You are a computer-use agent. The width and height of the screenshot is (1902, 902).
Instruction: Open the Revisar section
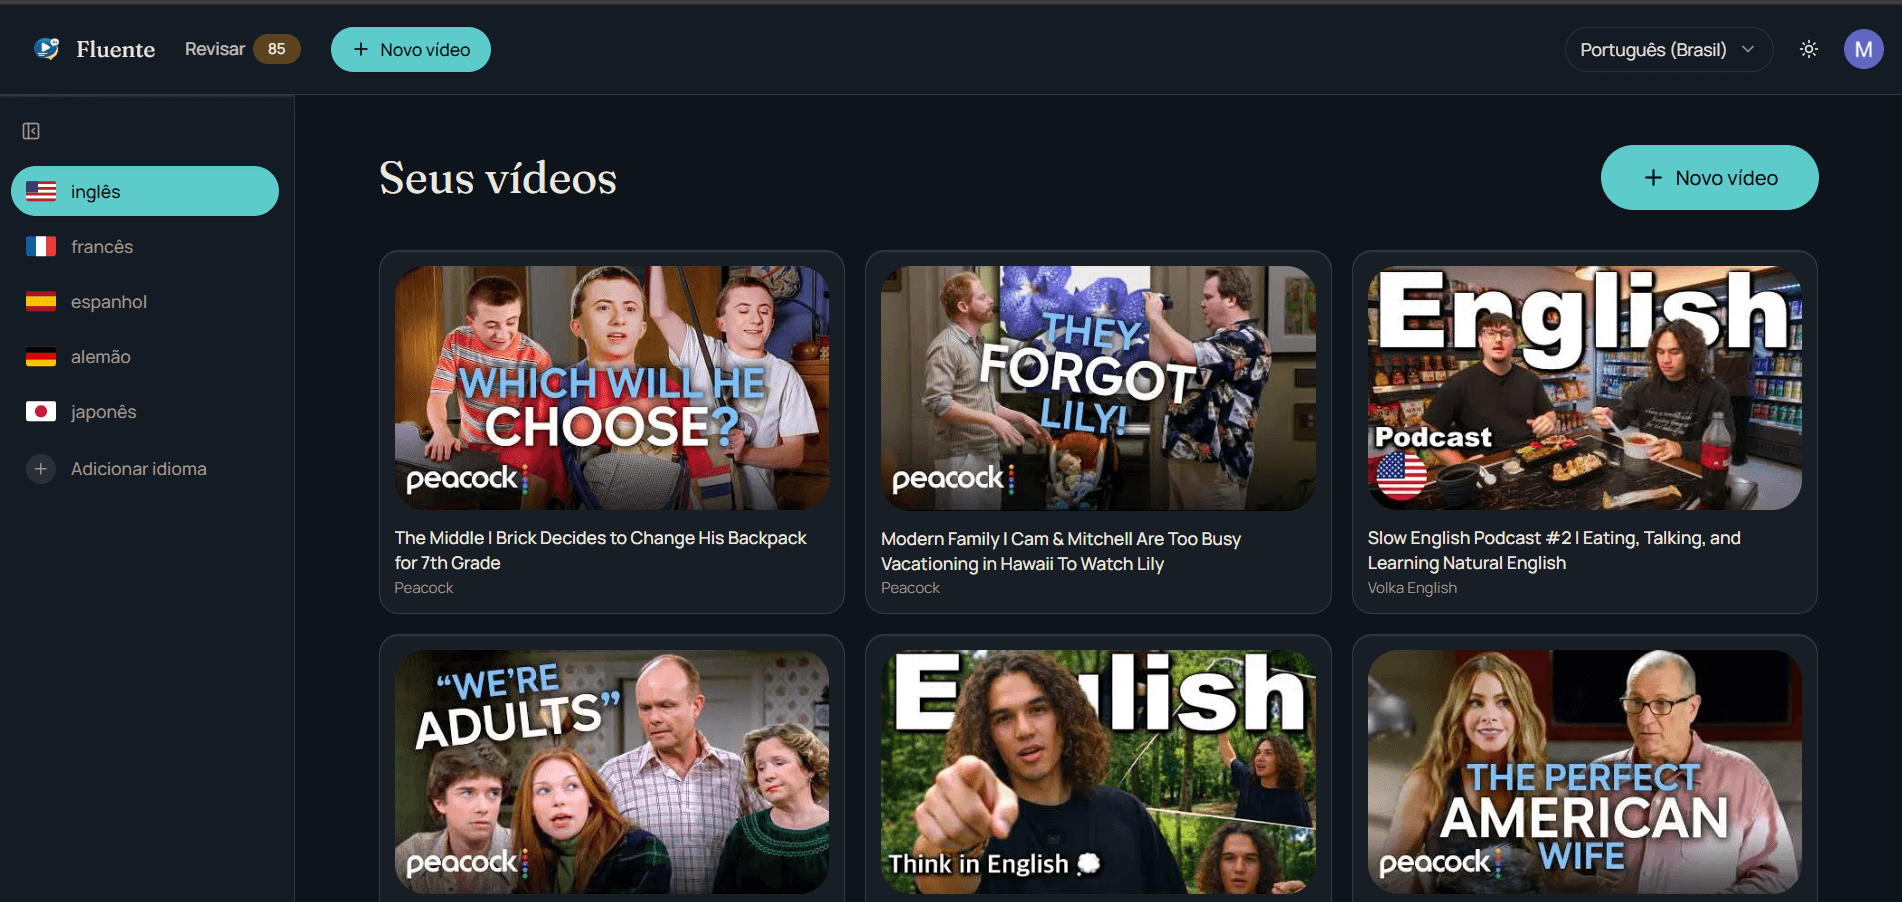coord(215,49)
